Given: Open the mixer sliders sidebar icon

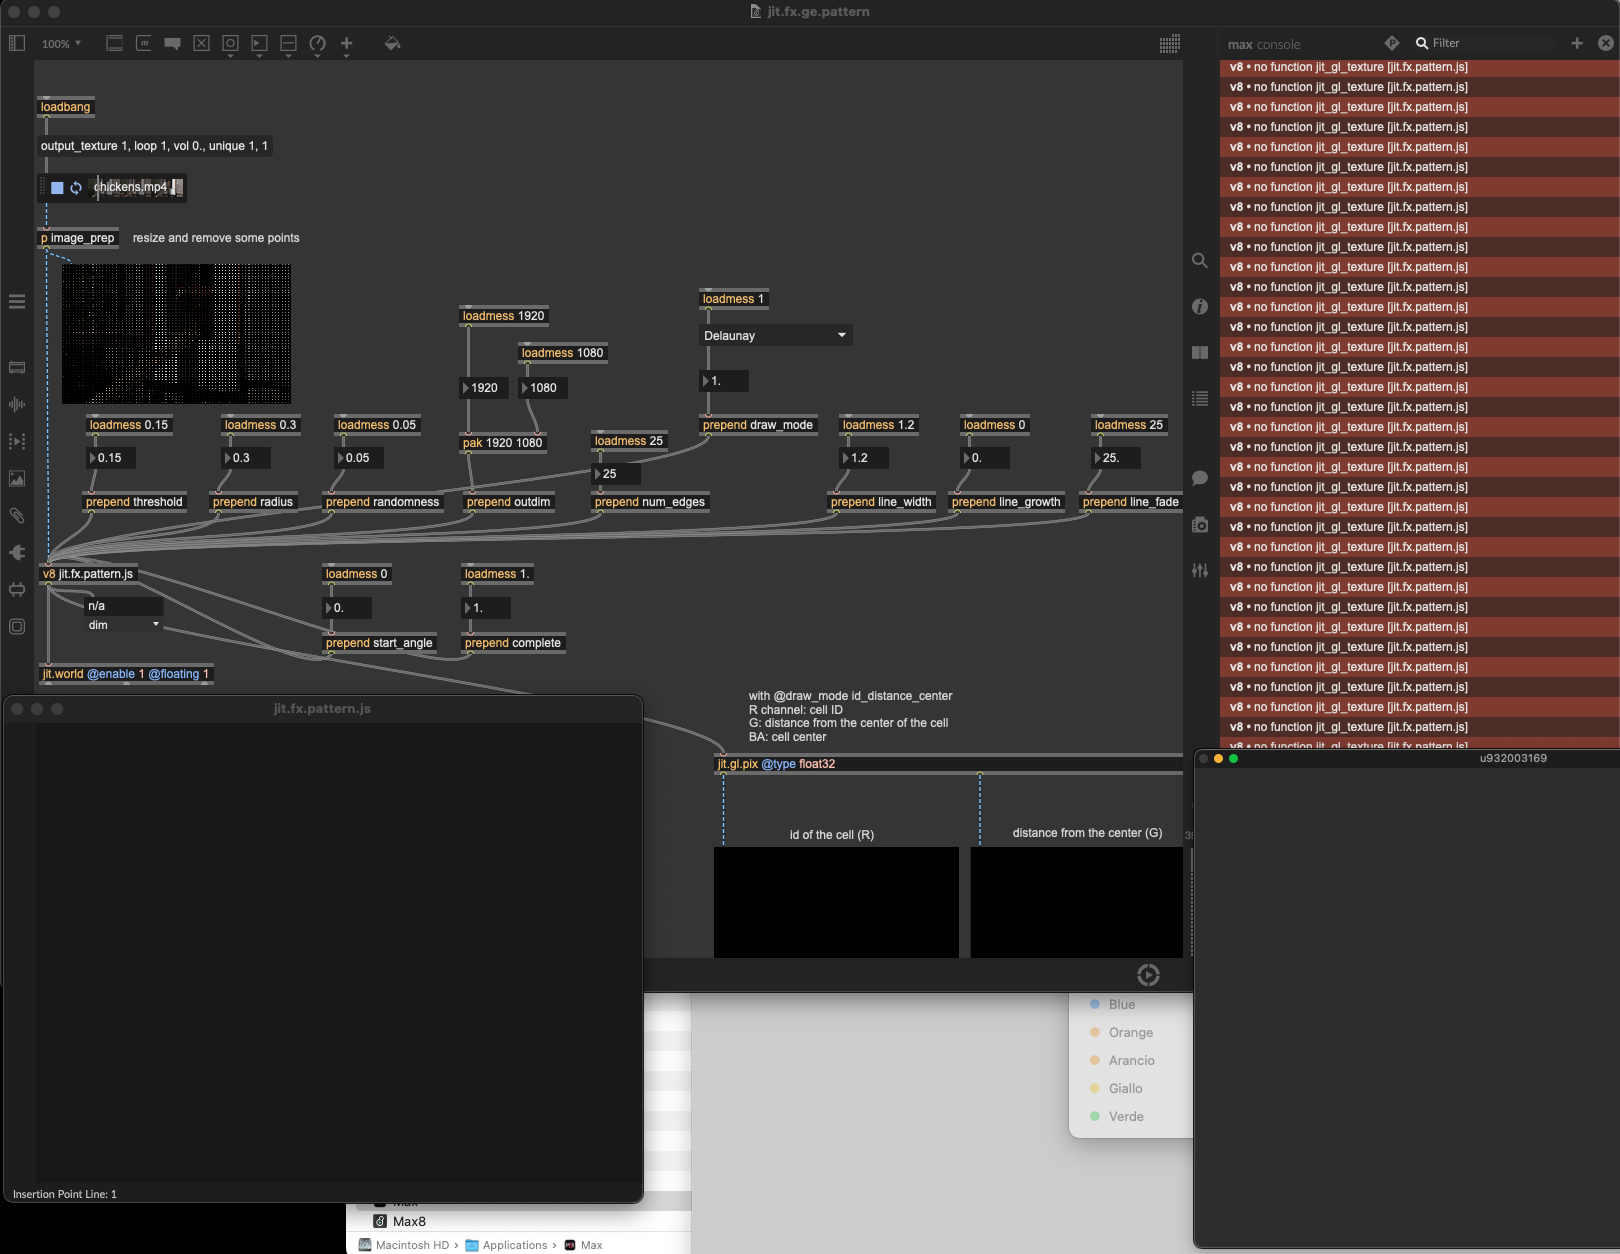Looking at the screenshot, I should (1200, 571).
